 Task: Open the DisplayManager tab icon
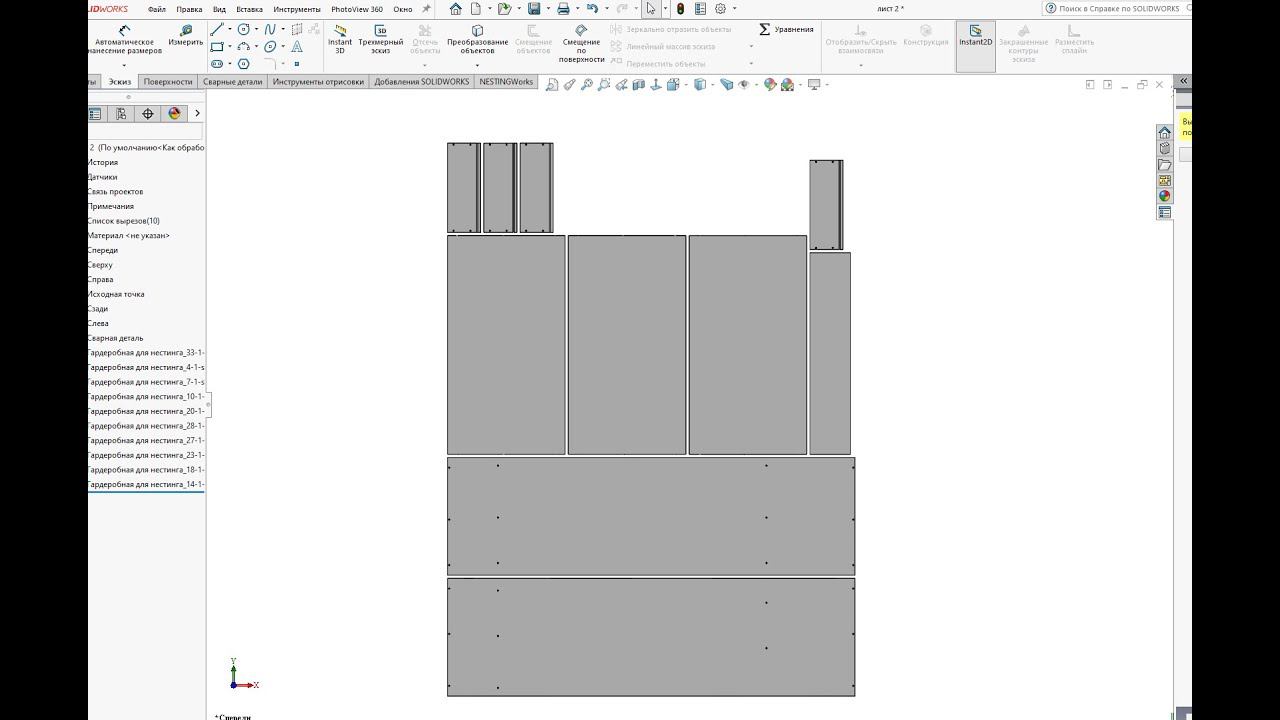coord(175,114)
